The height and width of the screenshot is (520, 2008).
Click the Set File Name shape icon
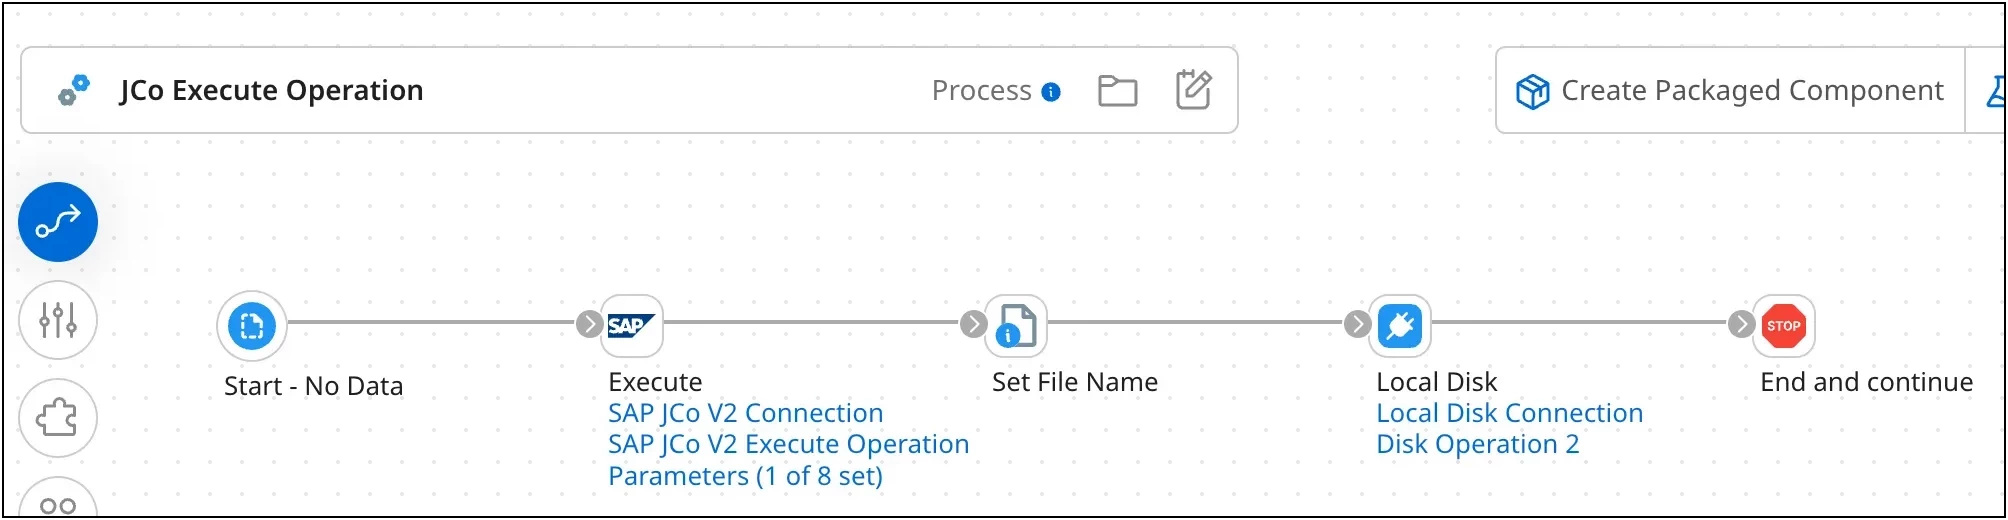click(x=1016, y=326)
